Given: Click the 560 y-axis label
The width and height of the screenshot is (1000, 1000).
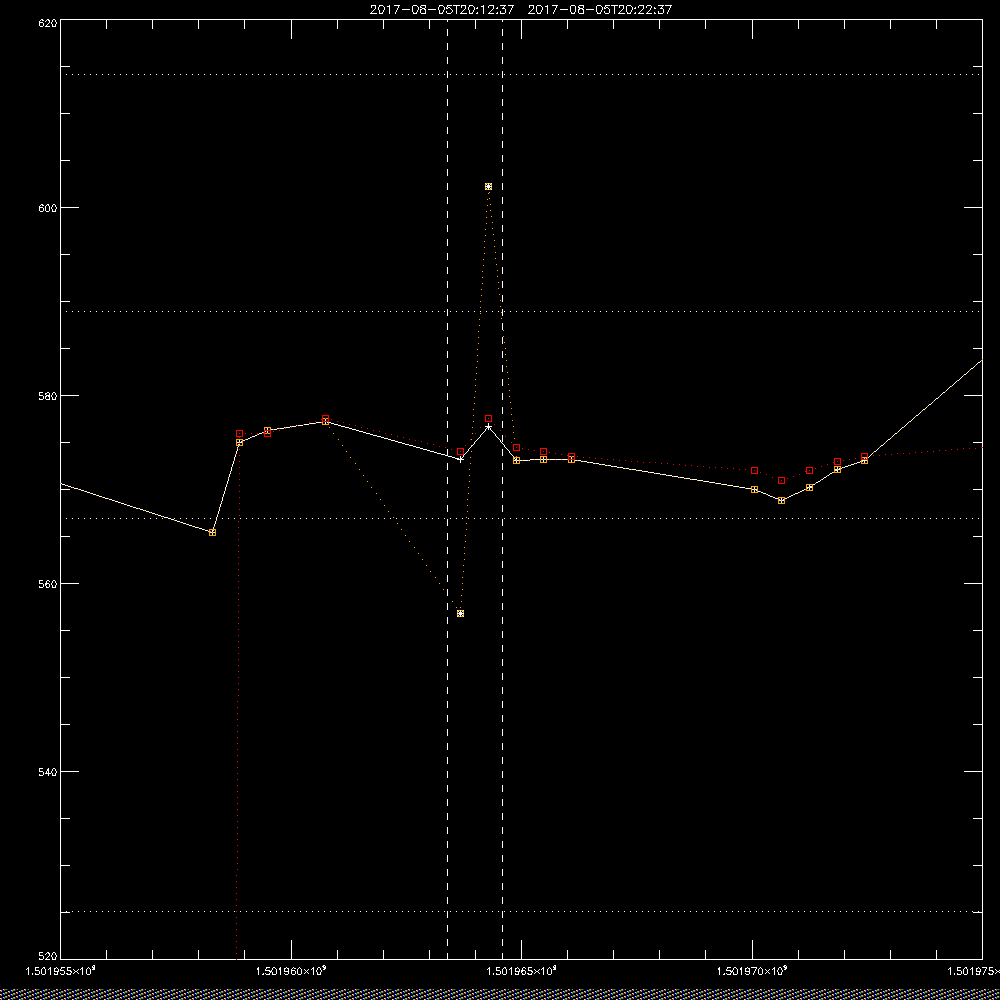Looking at the screenshot, I should pos(48,584).
